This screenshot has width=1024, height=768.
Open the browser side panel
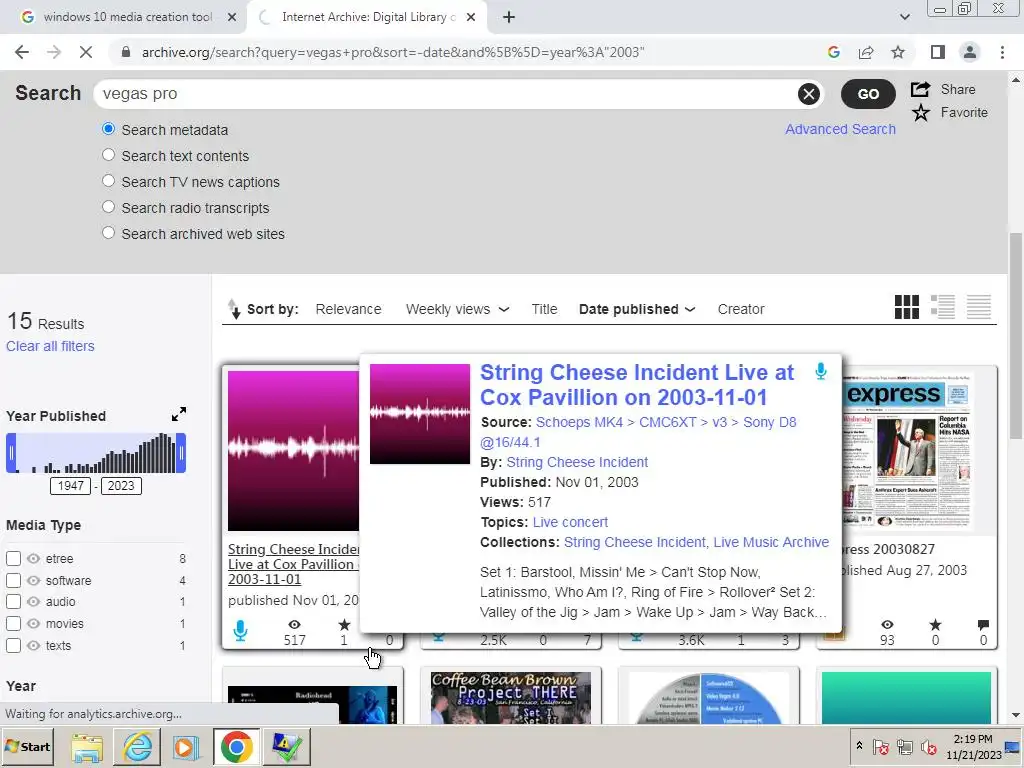point(938,52)
